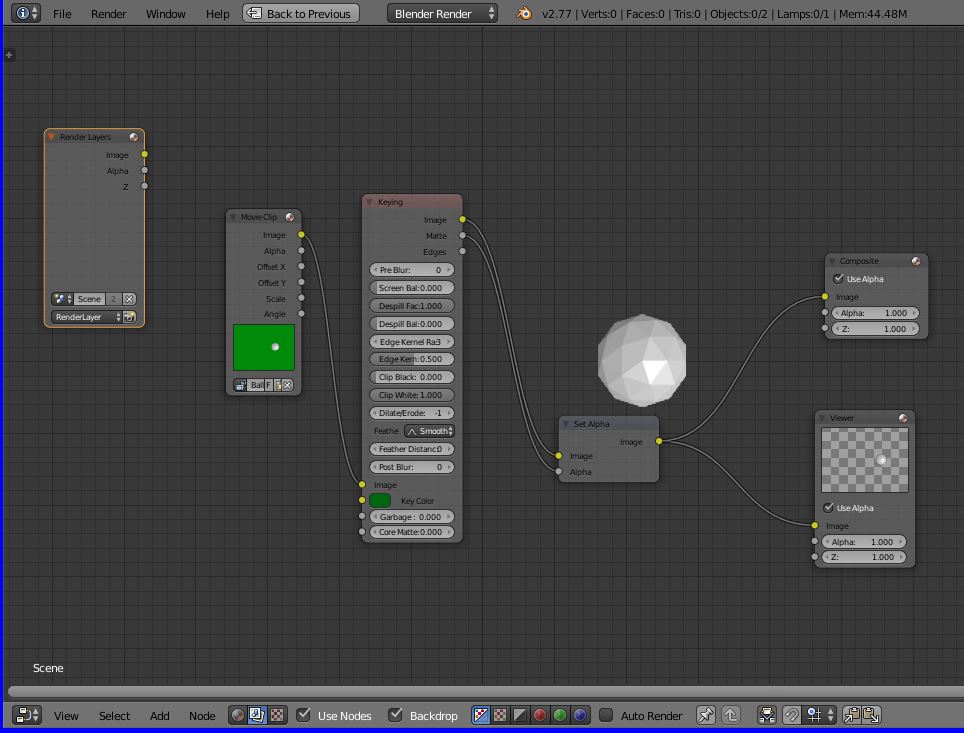964x733 pixels.
Task: Open the Render menu
Action: 109,14
